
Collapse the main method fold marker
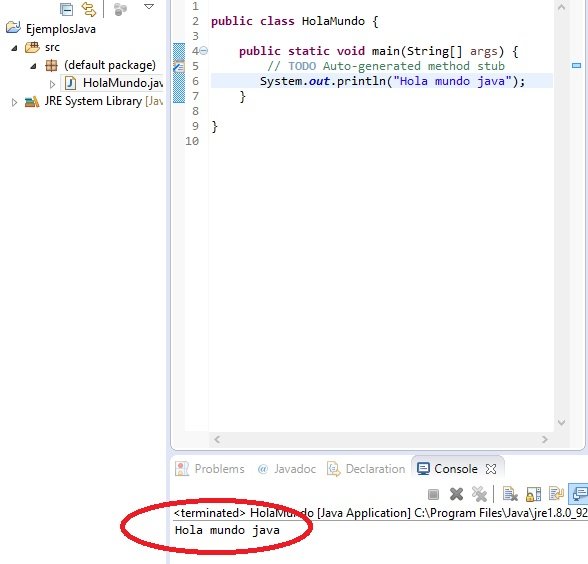pyautogui.click(x=204, y=51)
